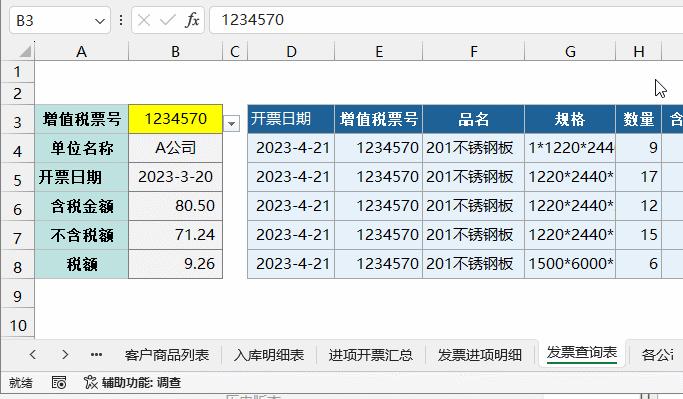Select 税额 value 9.26
683x399 pixels.
point(176,264)
